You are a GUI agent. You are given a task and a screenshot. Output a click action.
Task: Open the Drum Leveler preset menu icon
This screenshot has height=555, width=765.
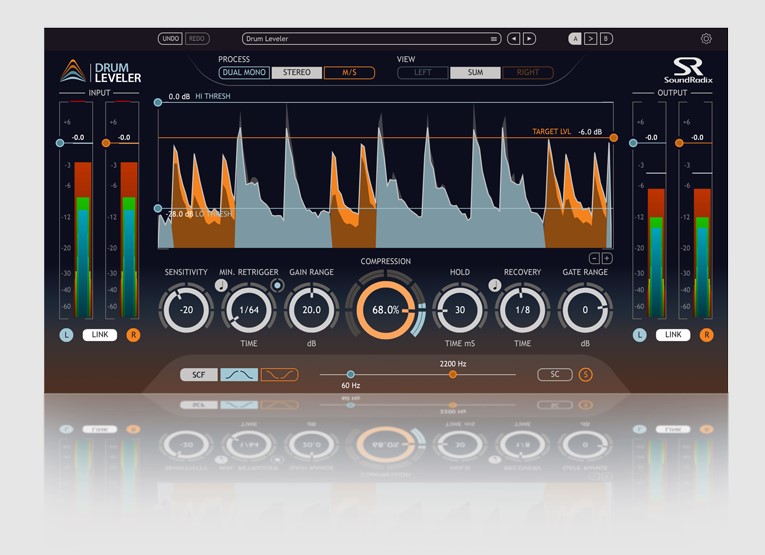click(494, 39)
